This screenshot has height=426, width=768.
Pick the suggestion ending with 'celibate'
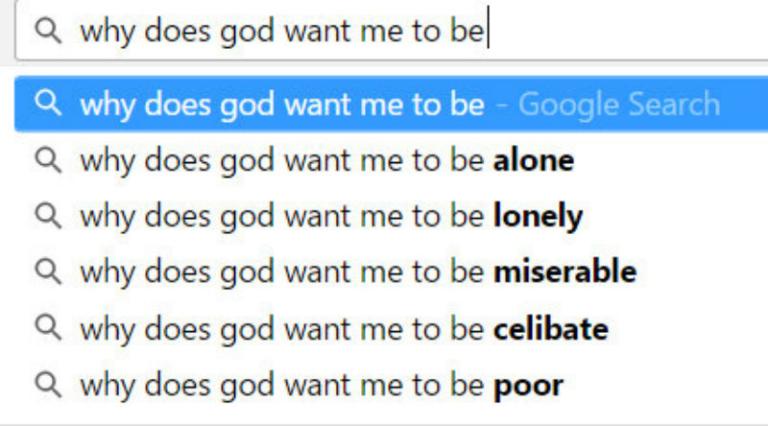(391, 328)
